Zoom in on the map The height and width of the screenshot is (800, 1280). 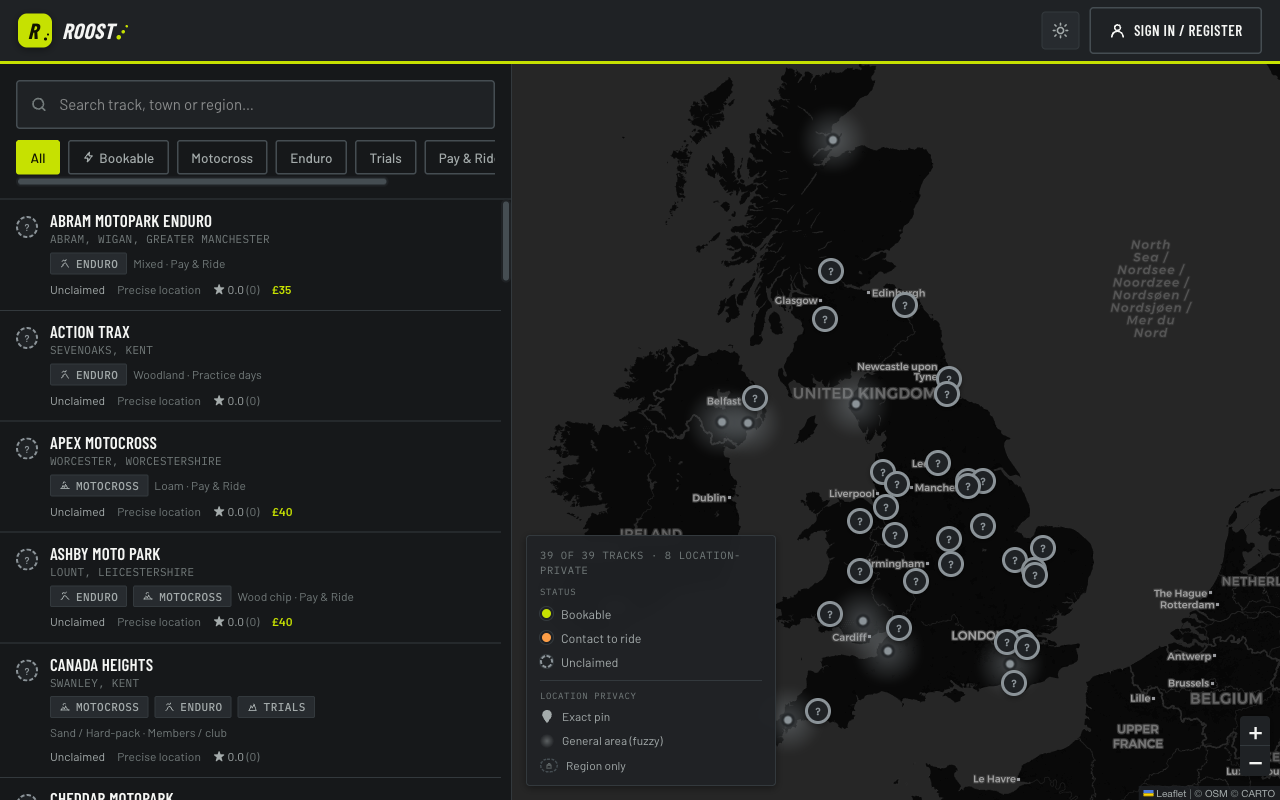click(1255, 733)
